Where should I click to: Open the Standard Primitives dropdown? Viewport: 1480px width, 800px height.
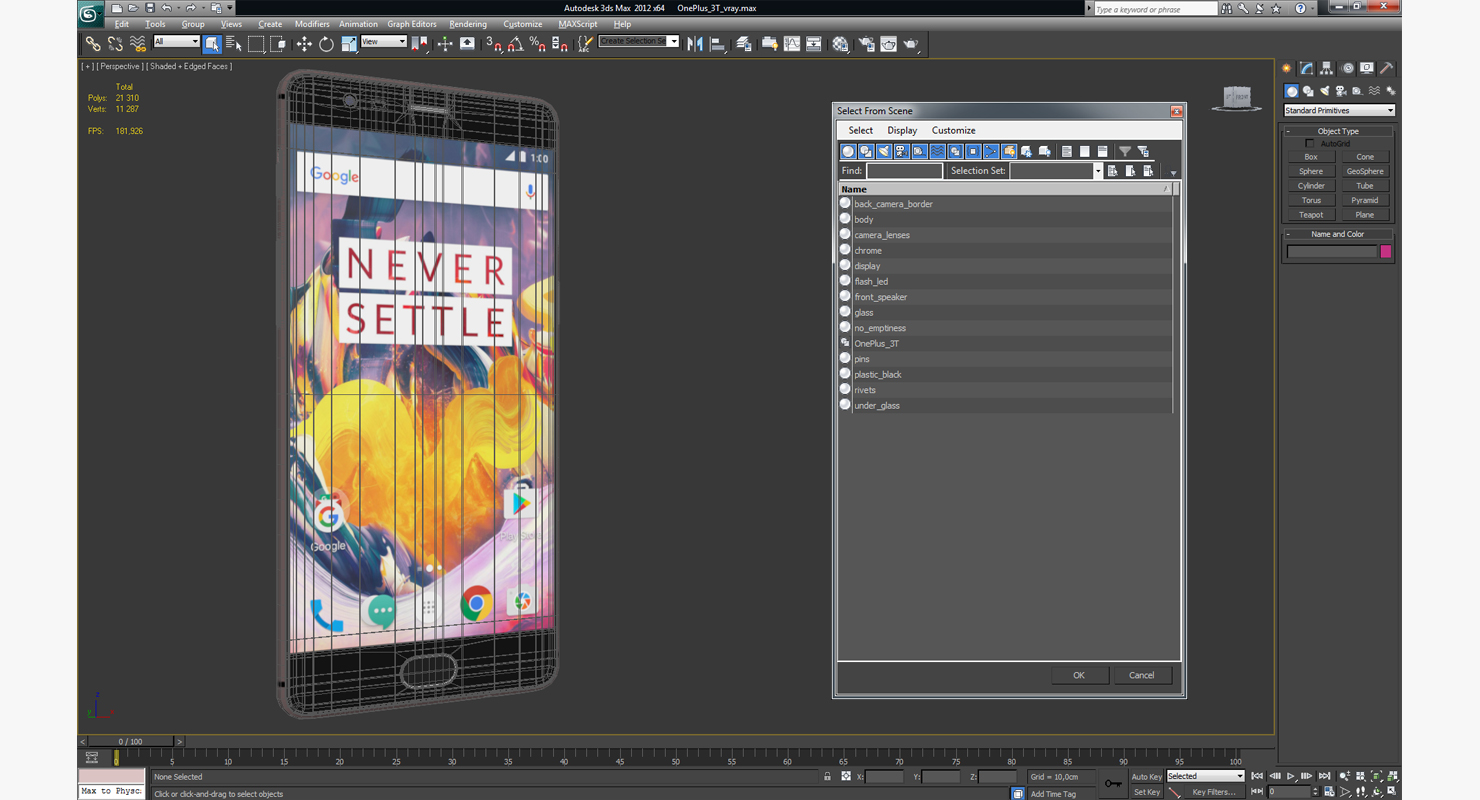1339,110
